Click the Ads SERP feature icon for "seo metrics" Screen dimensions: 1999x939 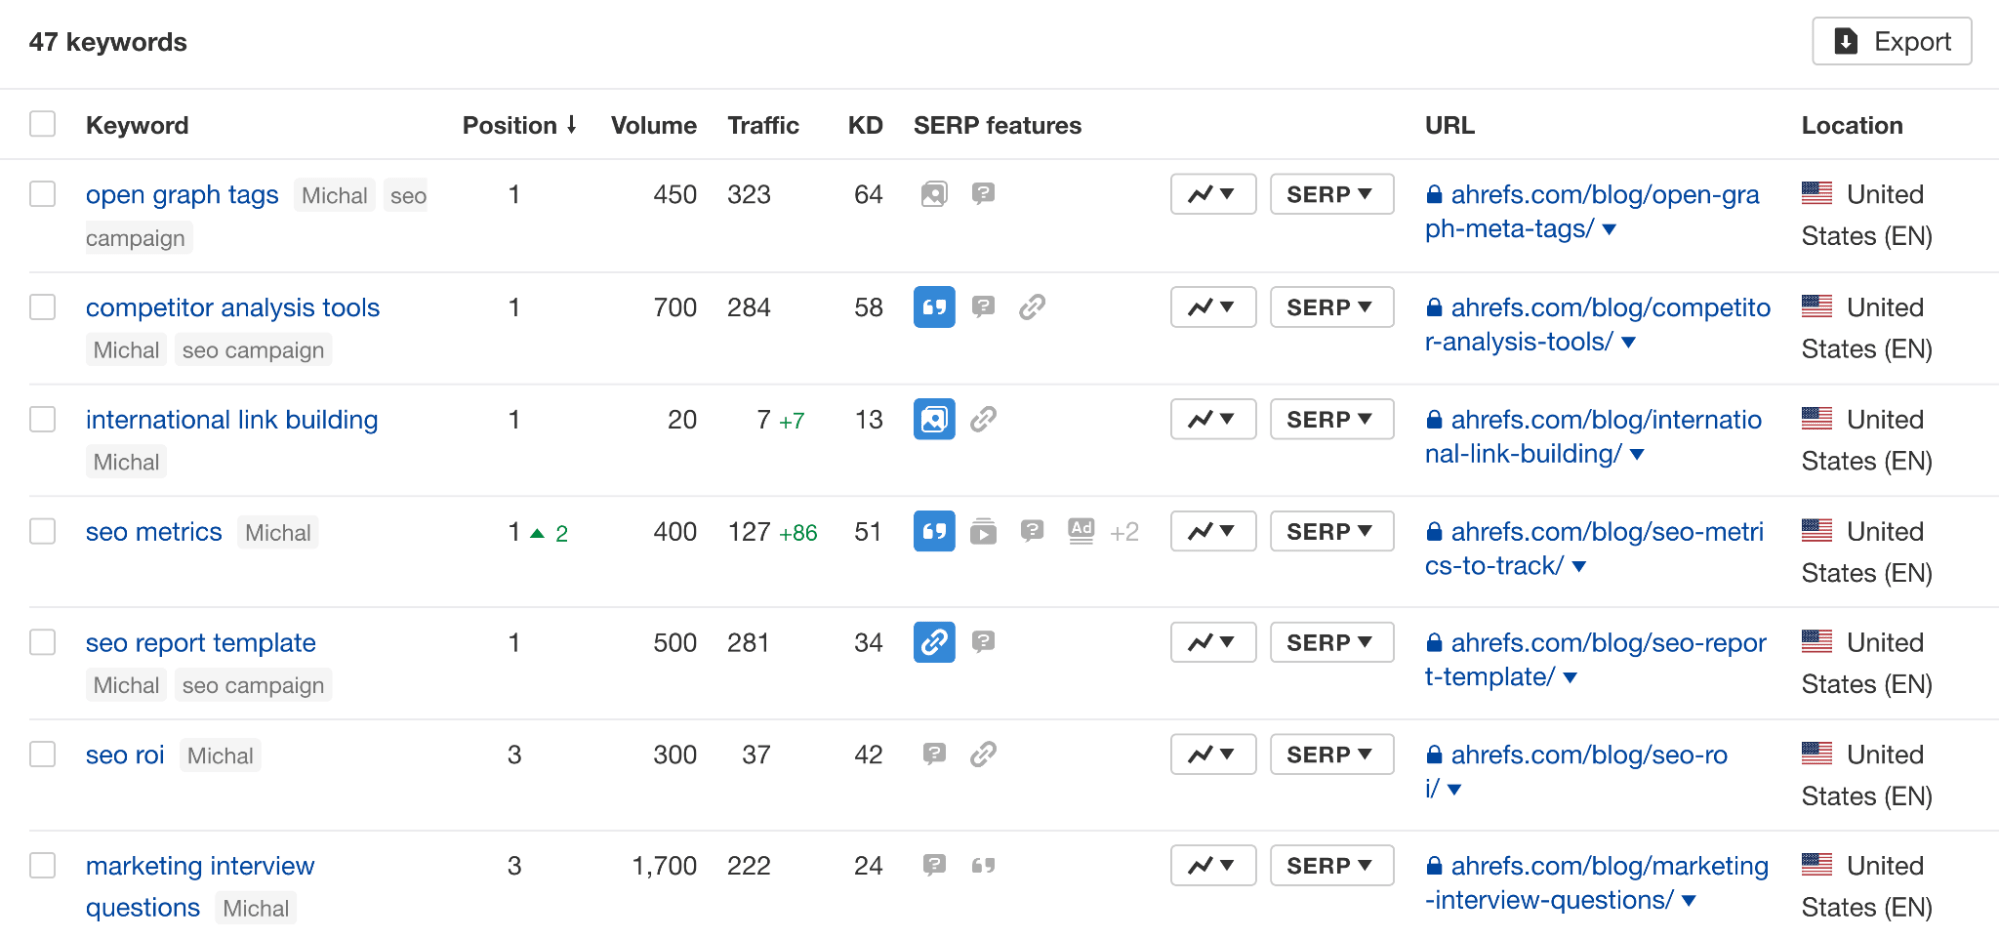(x=1080, y=531)
